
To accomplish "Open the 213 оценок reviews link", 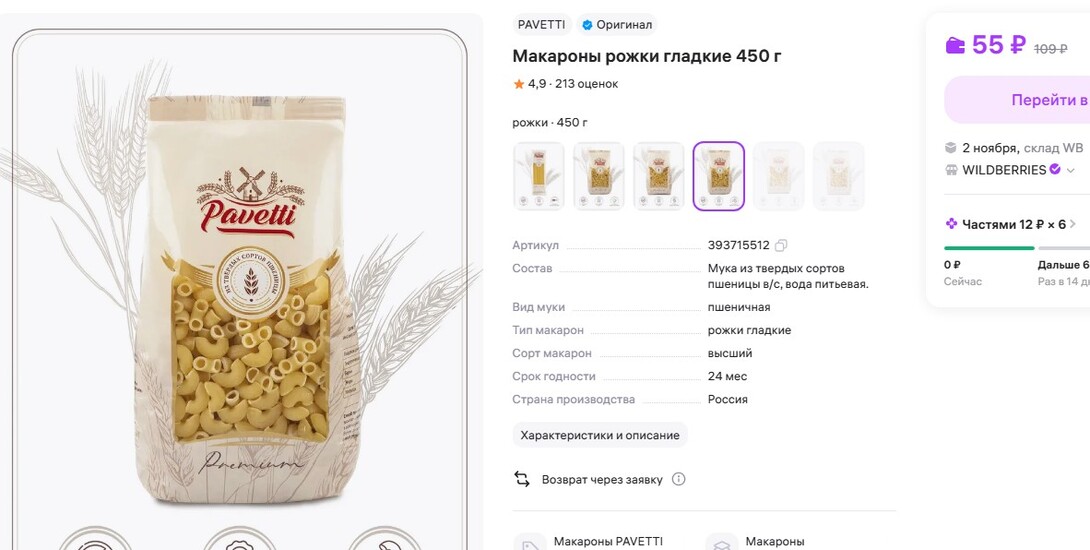I will [x=587, y=84].
